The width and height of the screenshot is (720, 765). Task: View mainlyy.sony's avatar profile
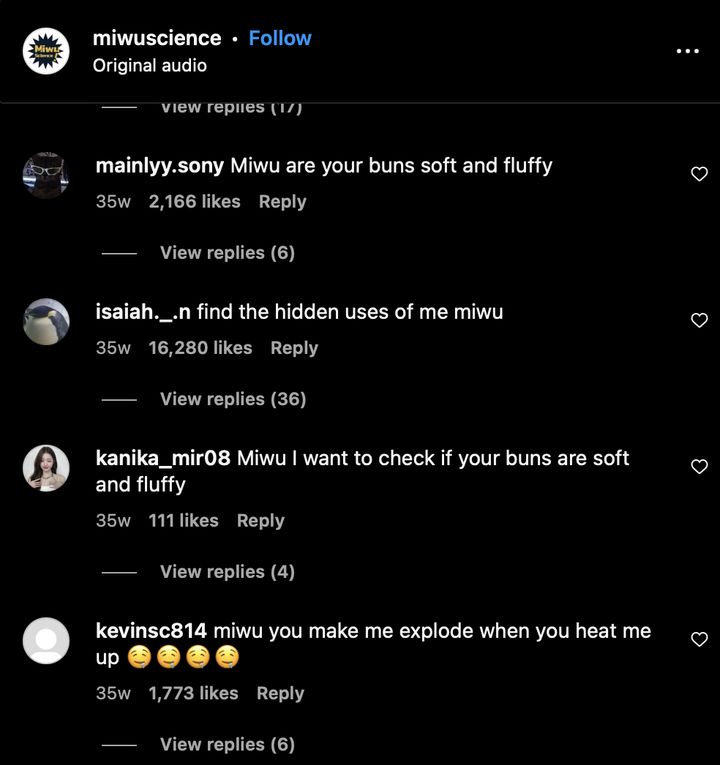pos(46,176)
